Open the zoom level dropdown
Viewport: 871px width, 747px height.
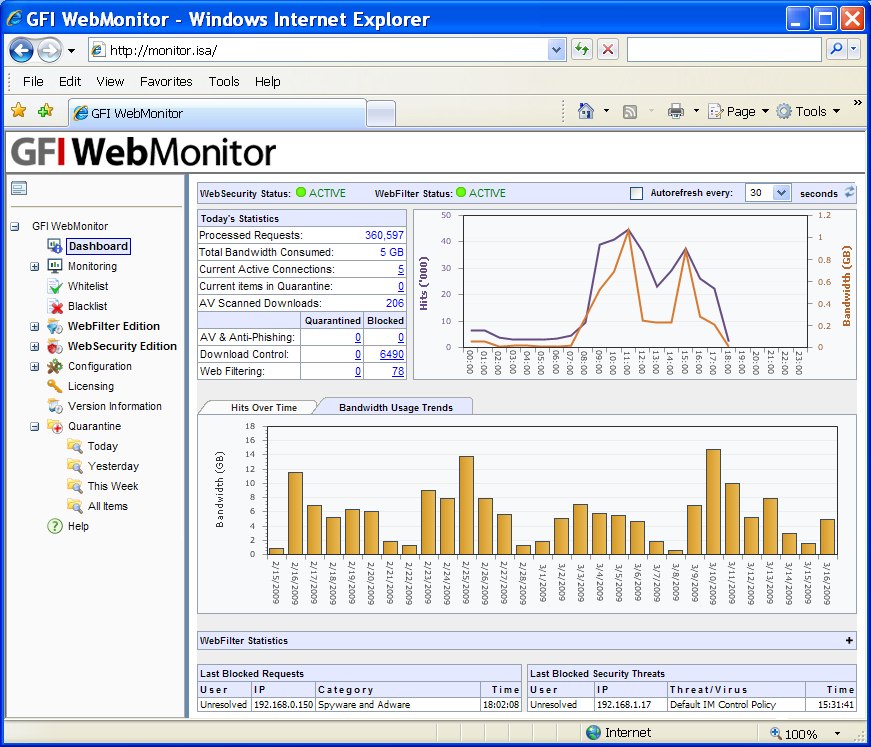coord(837,734)
